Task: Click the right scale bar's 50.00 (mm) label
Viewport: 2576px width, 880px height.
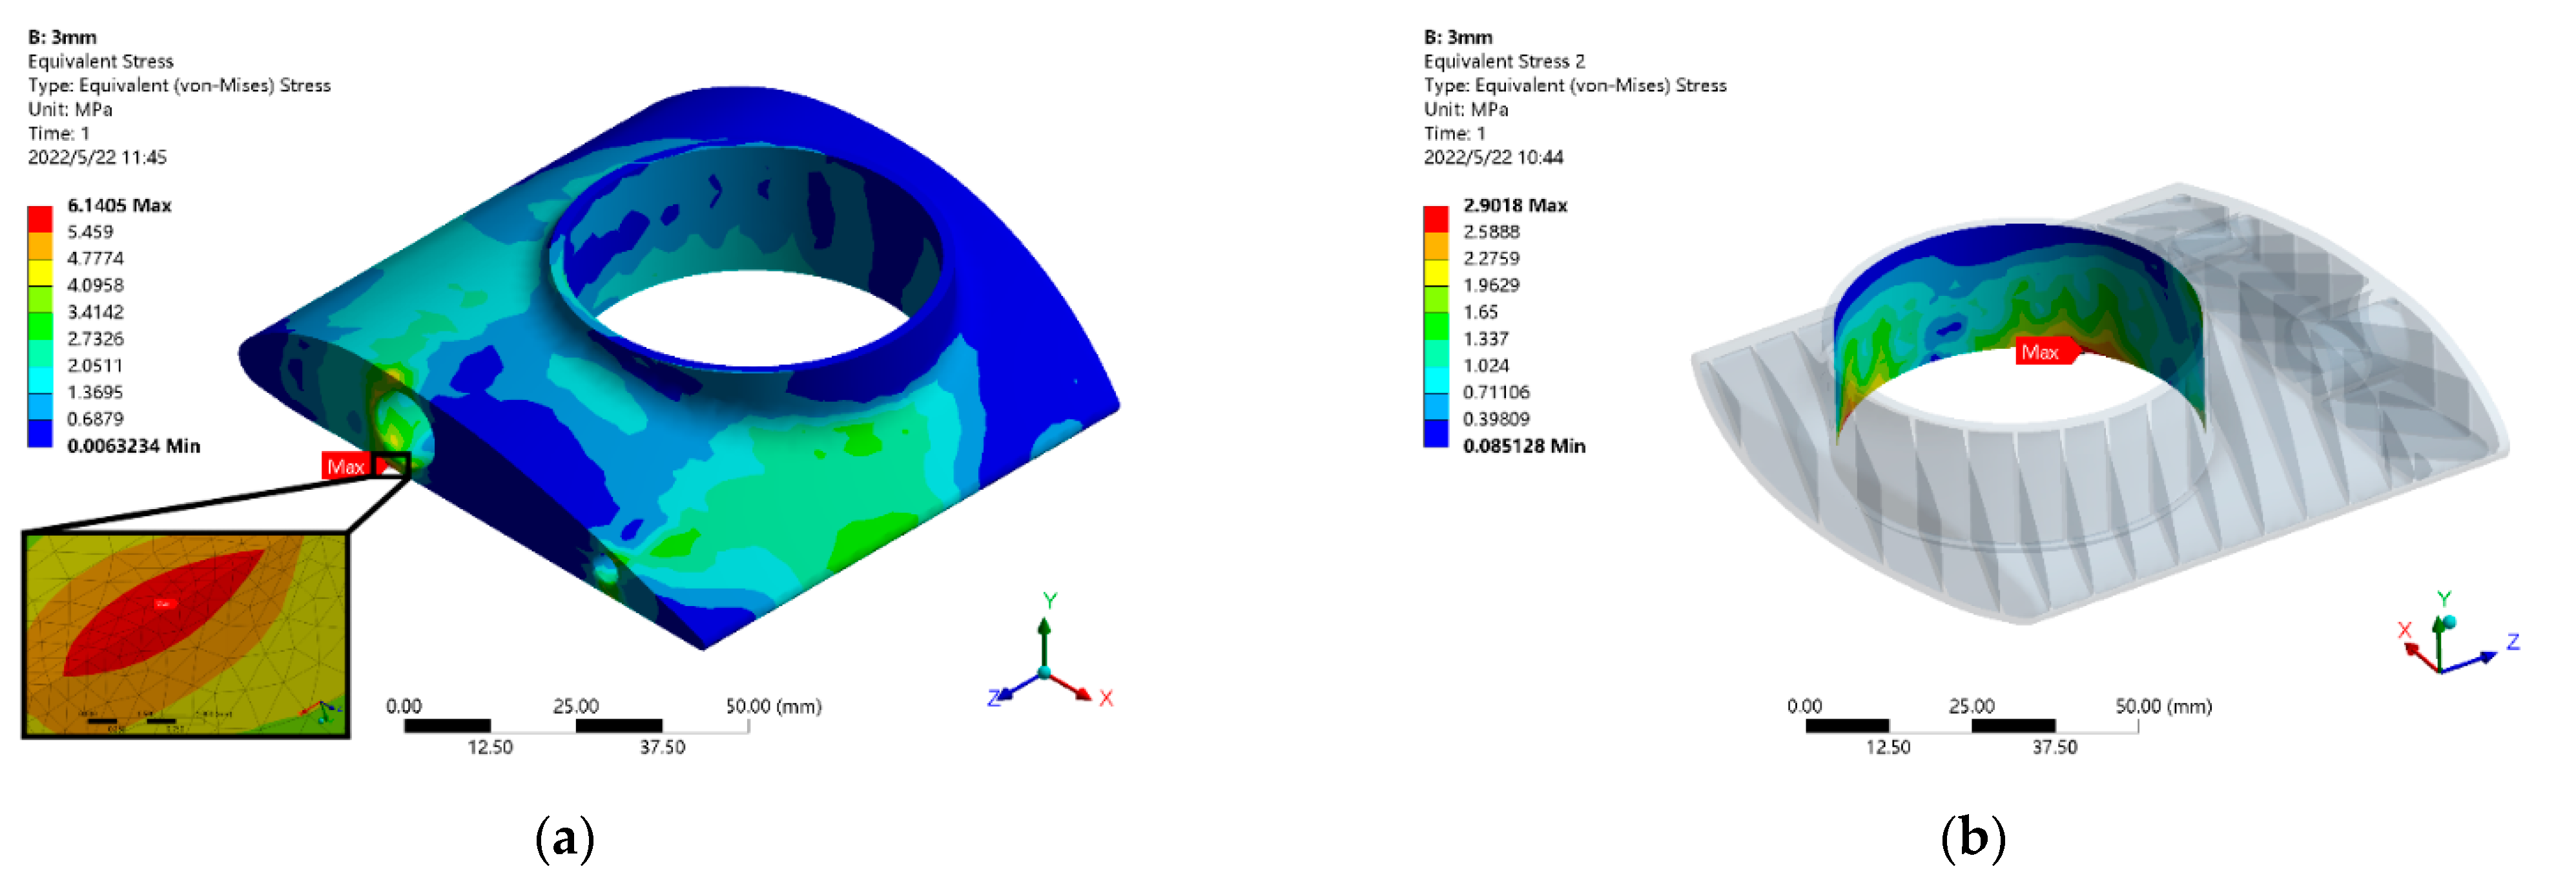Action: click(2163, 706)
